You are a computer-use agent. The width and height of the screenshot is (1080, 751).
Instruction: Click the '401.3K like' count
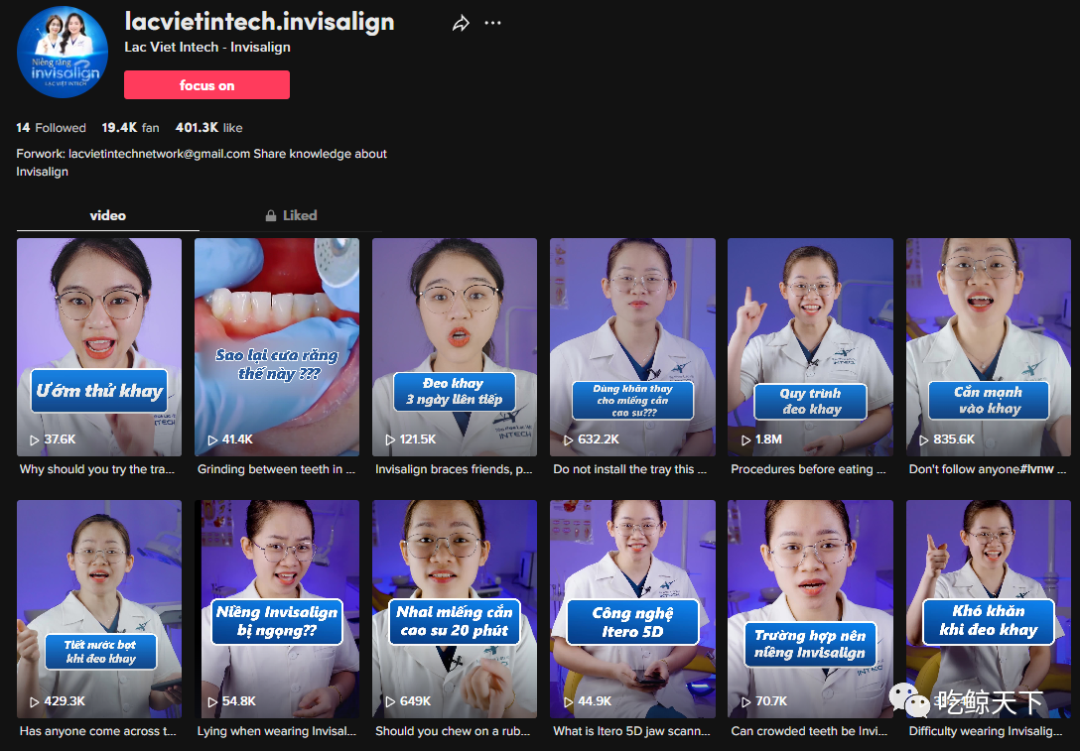click(209, 127)
